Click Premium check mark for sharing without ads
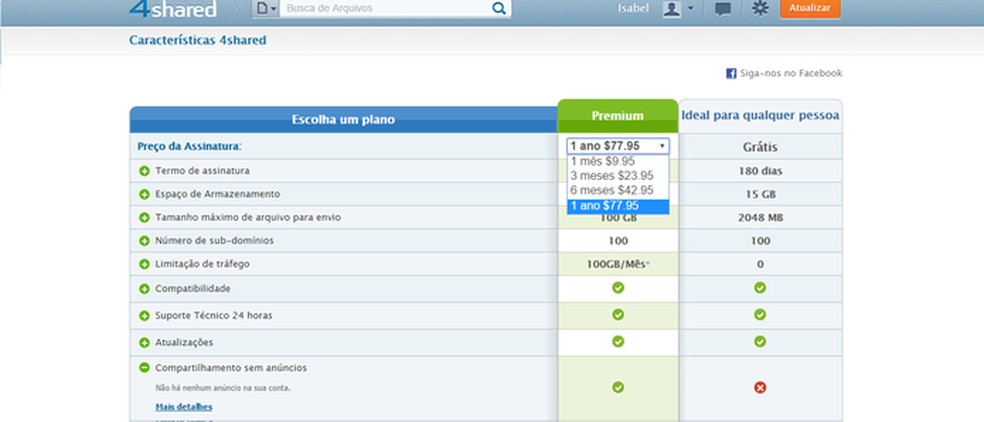This screenshot has height=422, width=984. point(618,387)
